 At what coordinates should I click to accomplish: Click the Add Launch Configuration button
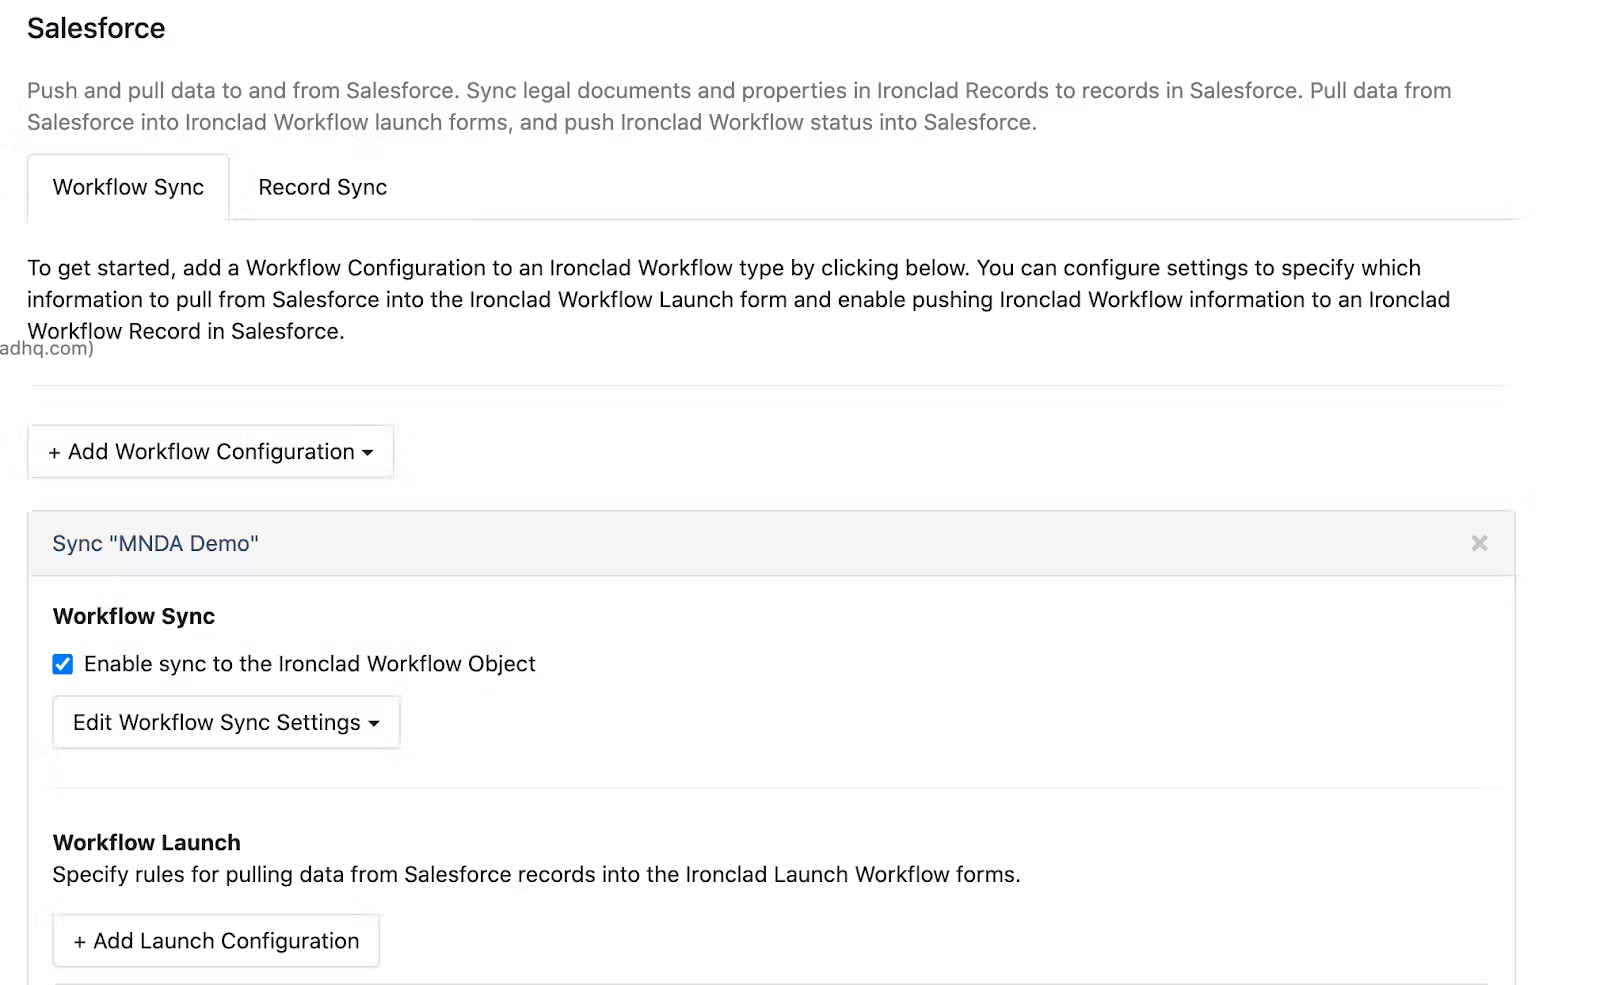click(216, 941)
